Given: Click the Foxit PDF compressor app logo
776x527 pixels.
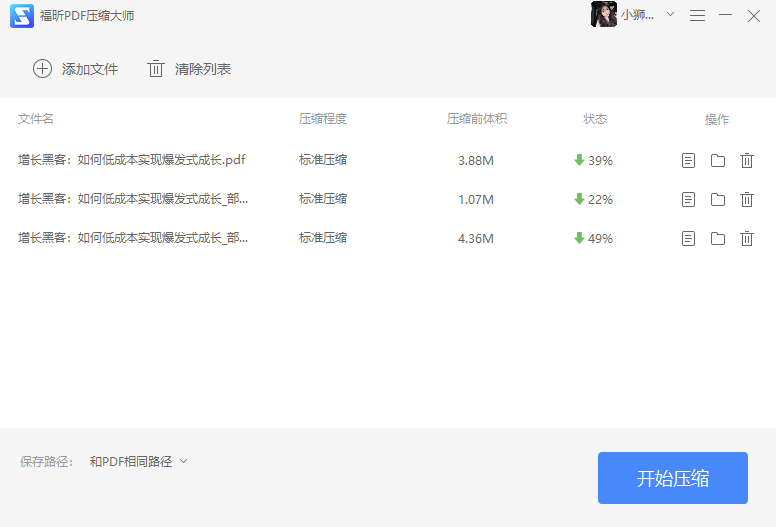Looking at the screenshot, I should click(22, 16).
